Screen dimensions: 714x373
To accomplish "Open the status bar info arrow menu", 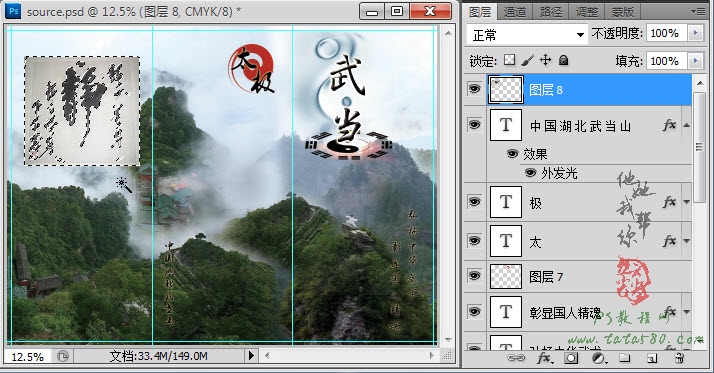I will (x=251, y=356).
